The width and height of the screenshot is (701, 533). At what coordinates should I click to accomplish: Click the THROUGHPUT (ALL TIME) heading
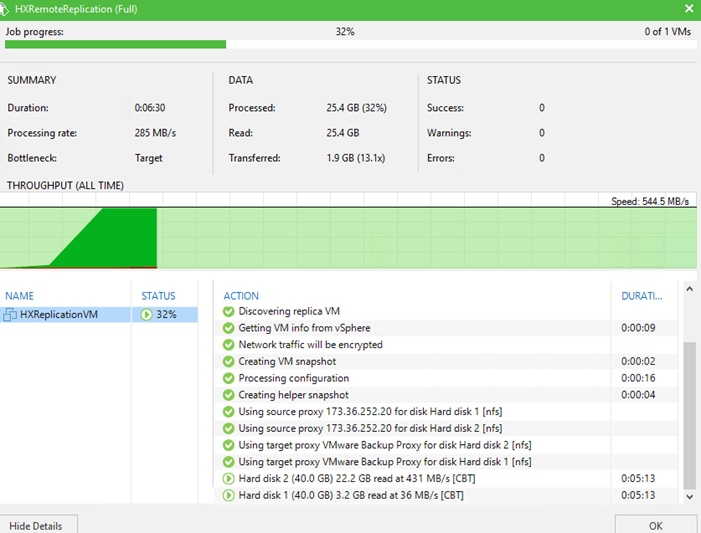[65, 186]
